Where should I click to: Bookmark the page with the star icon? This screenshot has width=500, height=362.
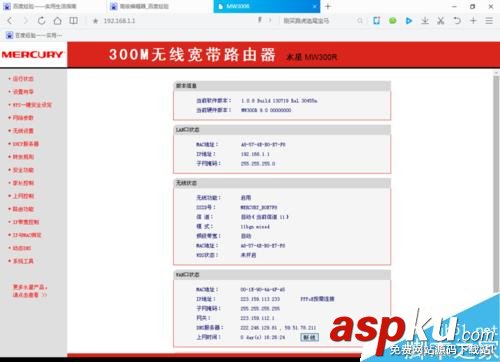click(95, 21)
